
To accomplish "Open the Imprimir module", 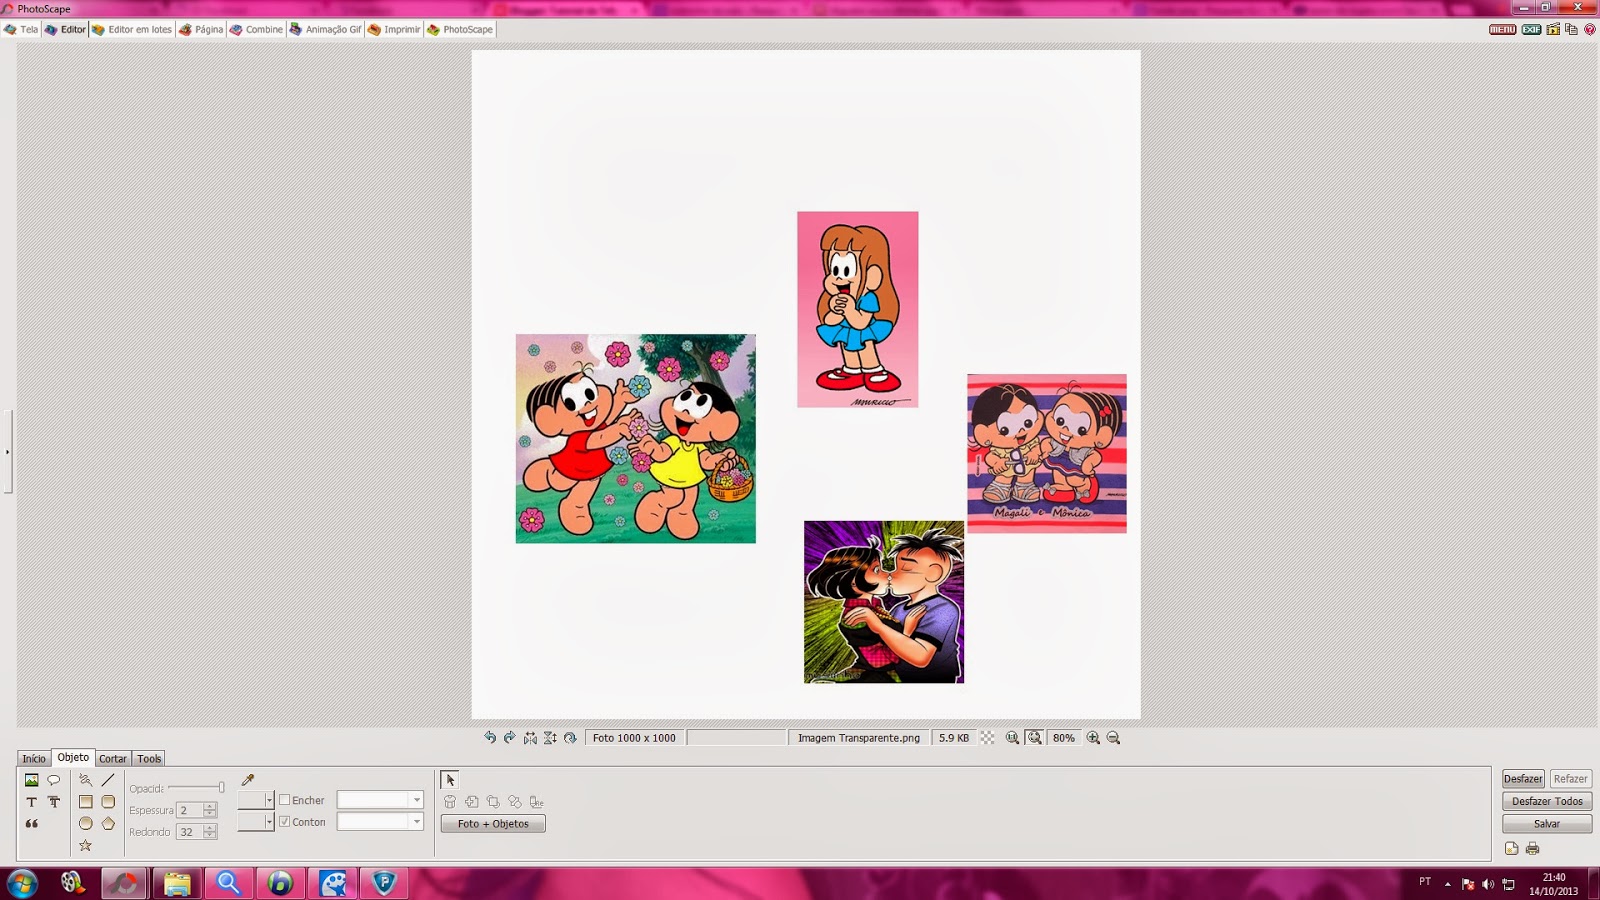I will coord(394,29).
